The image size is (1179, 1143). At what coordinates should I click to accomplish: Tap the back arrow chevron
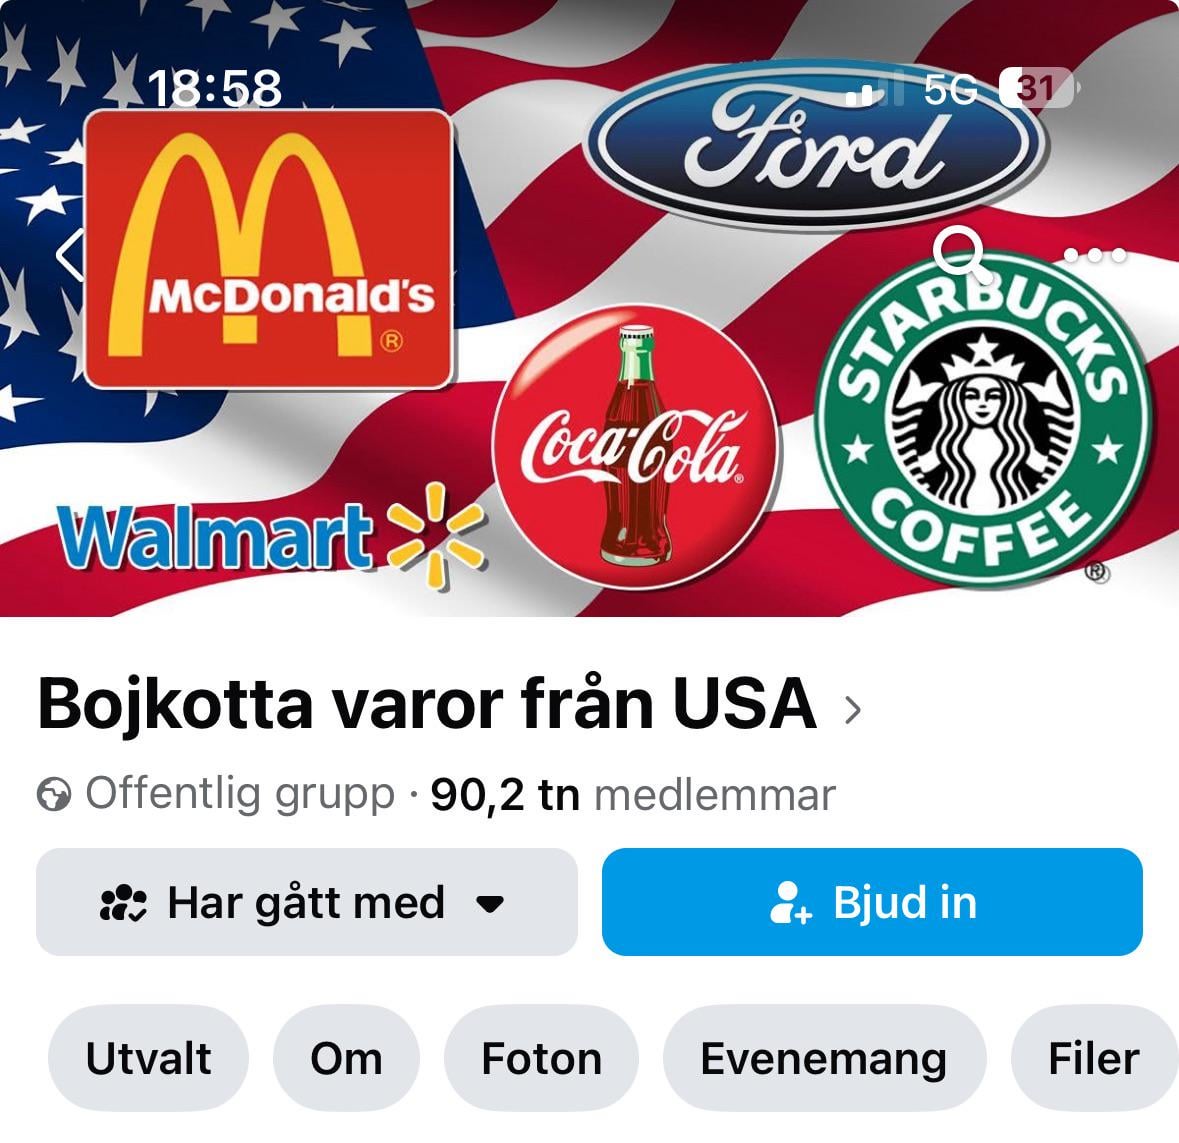(x=70, y=256)
